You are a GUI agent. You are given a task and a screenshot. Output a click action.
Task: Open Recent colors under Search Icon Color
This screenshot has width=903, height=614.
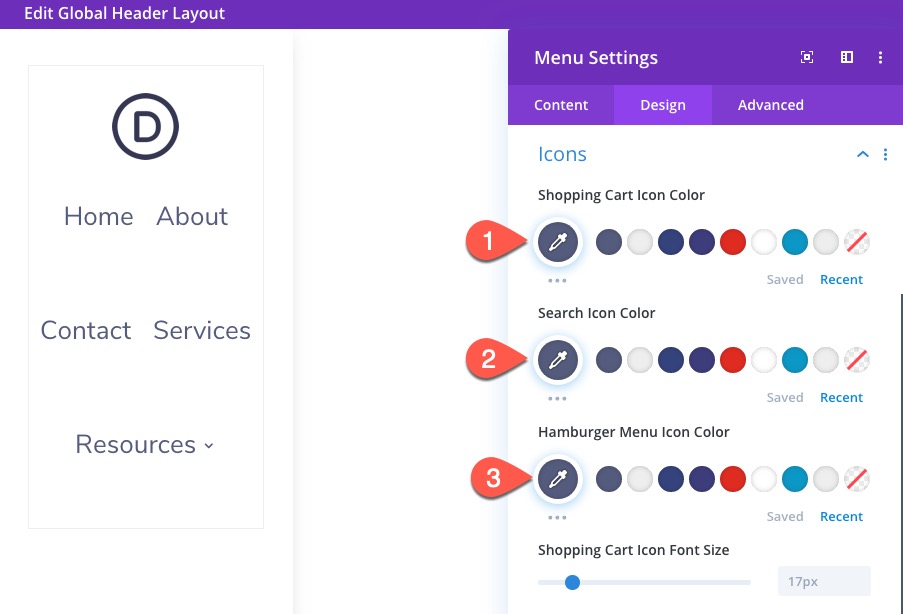pos(841,397)
